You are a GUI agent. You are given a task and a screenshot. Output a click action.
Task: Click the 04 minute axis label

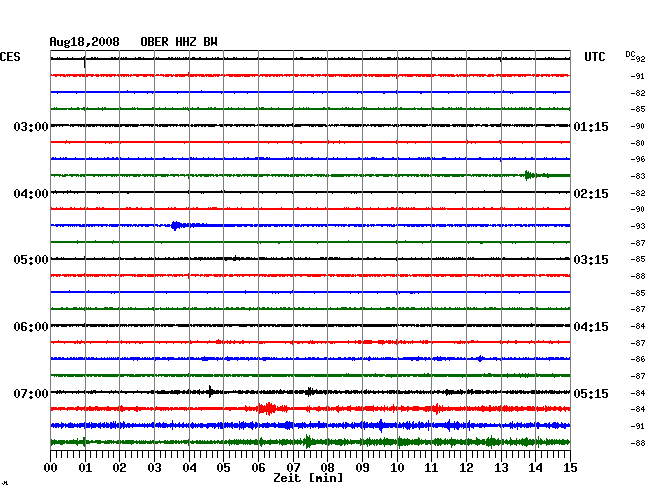(x=189, y=468)
